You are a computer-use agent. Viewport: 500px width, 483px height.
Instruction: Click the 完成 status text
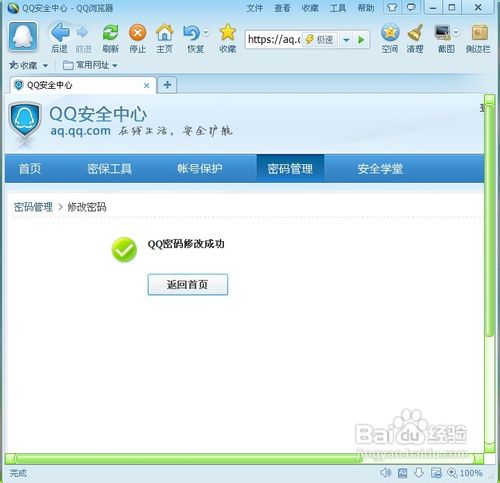[18, 473]
